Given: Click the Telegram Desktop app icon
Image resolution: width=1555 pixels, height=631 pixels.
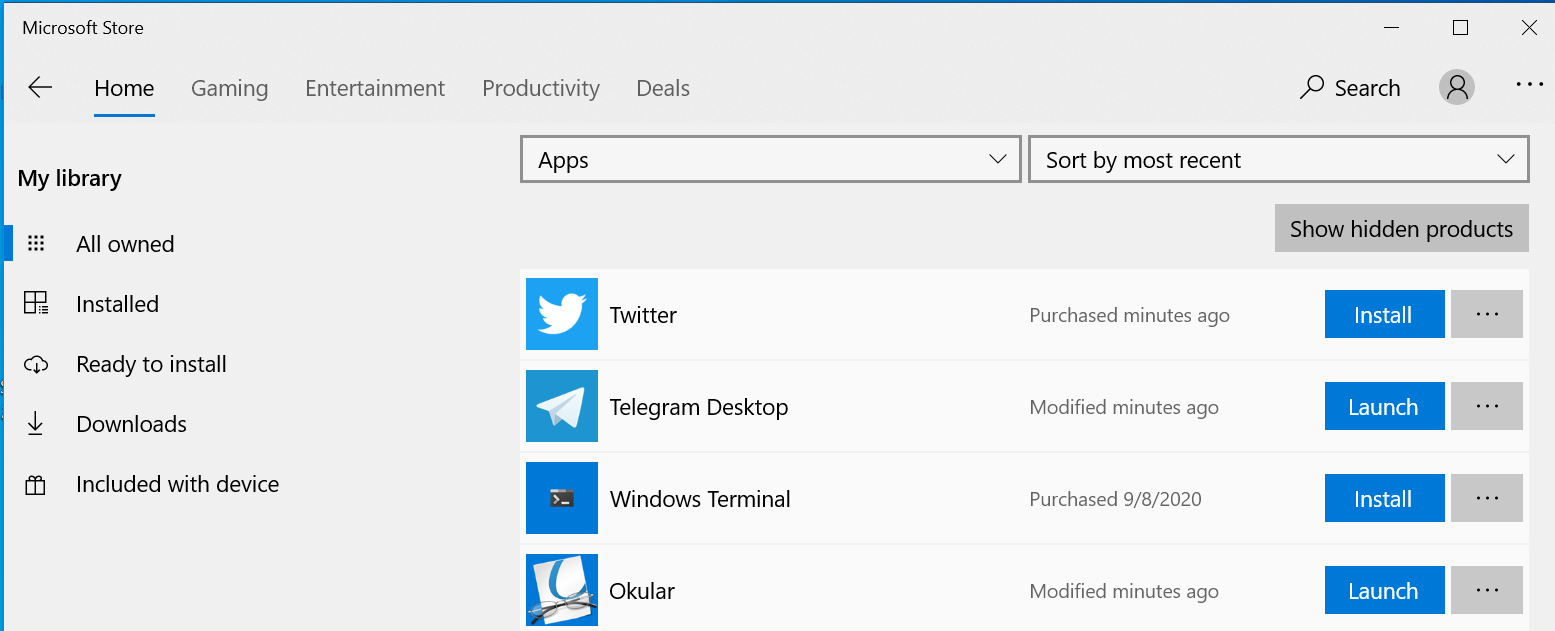Looking at the screenshot, I should coord(562,406).
